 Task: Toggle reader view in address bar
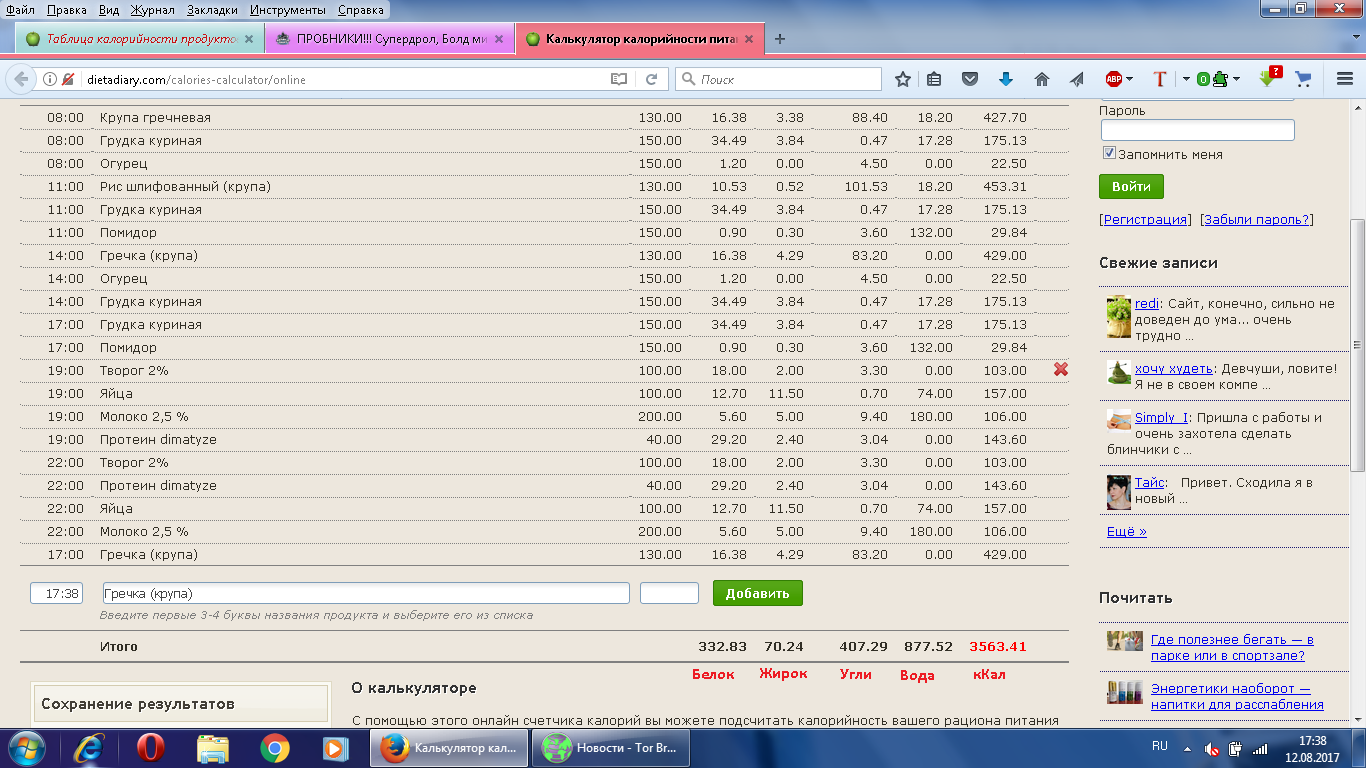619,79
